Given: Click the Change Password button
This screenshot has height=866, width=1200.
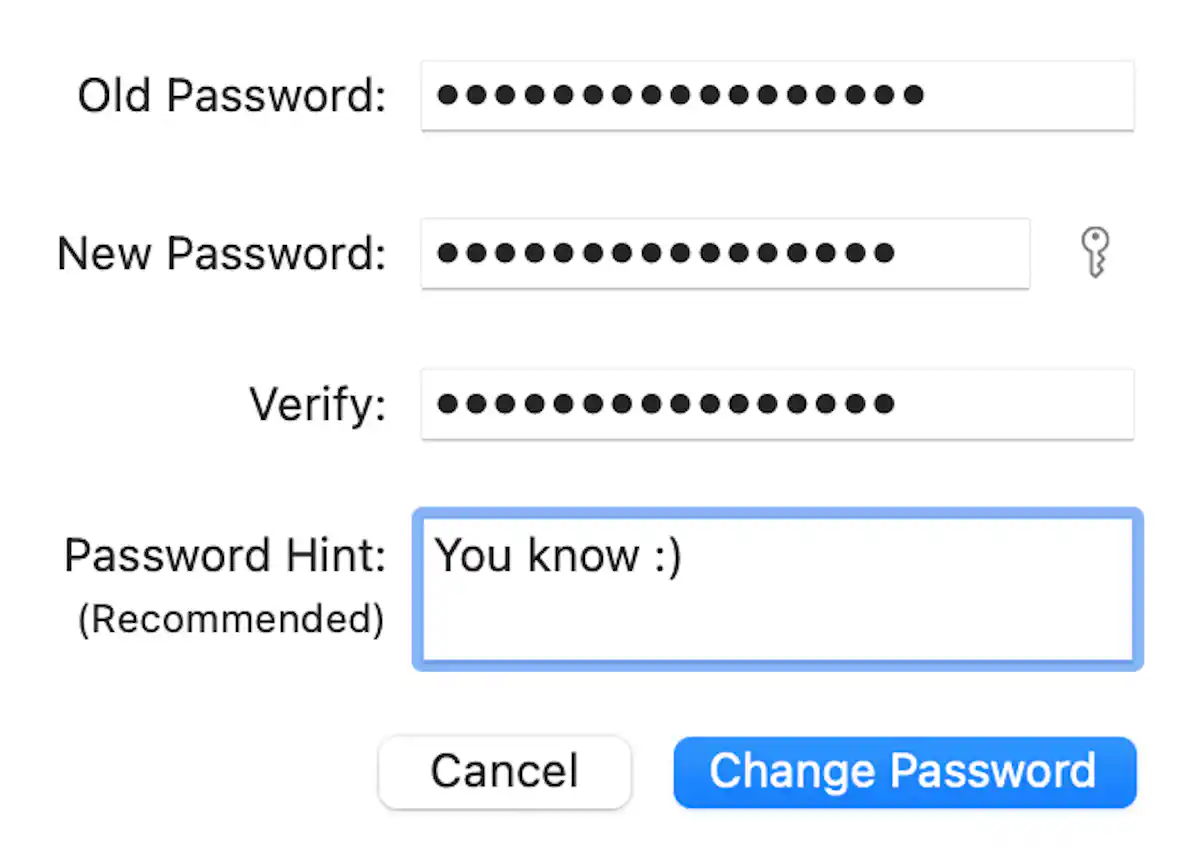Looking at the screenshot, I should tap(903, 771).
